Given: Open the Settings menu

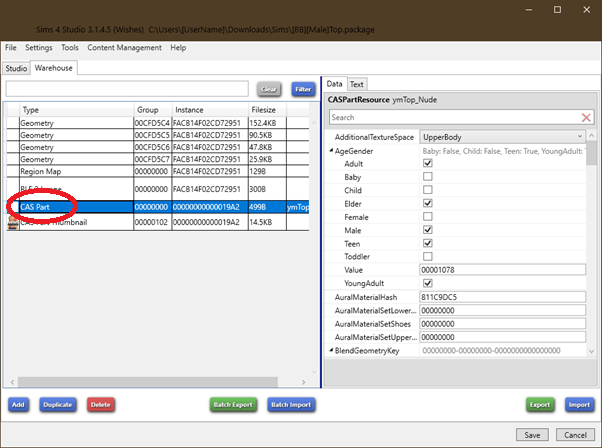Looking at the screenshot, I should click(x=39, y=48).
